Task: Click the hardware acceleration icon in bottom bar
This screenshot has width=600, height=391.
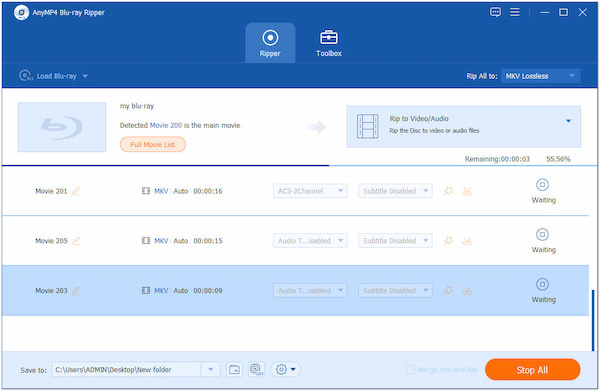Action: [x=256, y=370]
